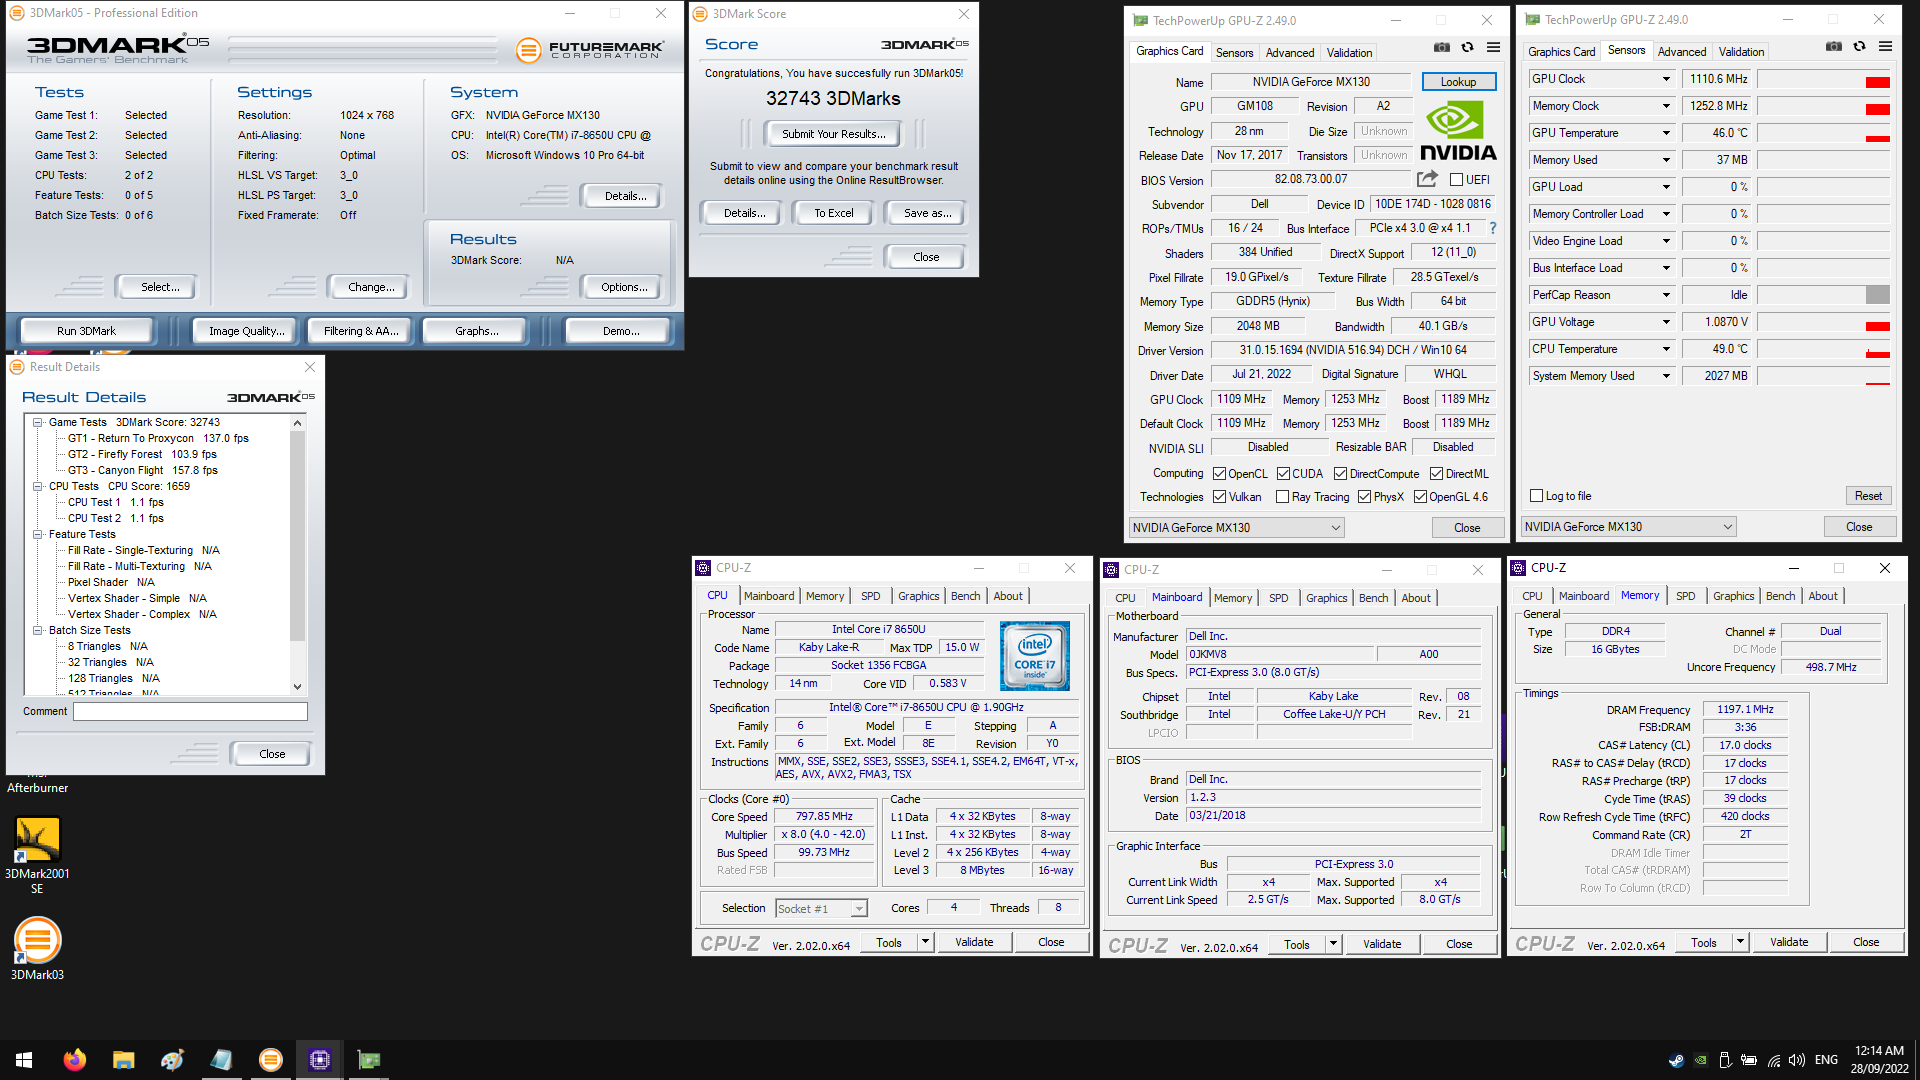Open the GPU Clock sensor dropdown
The width and height of the screenshot is (1920, 1080).
1666,79
